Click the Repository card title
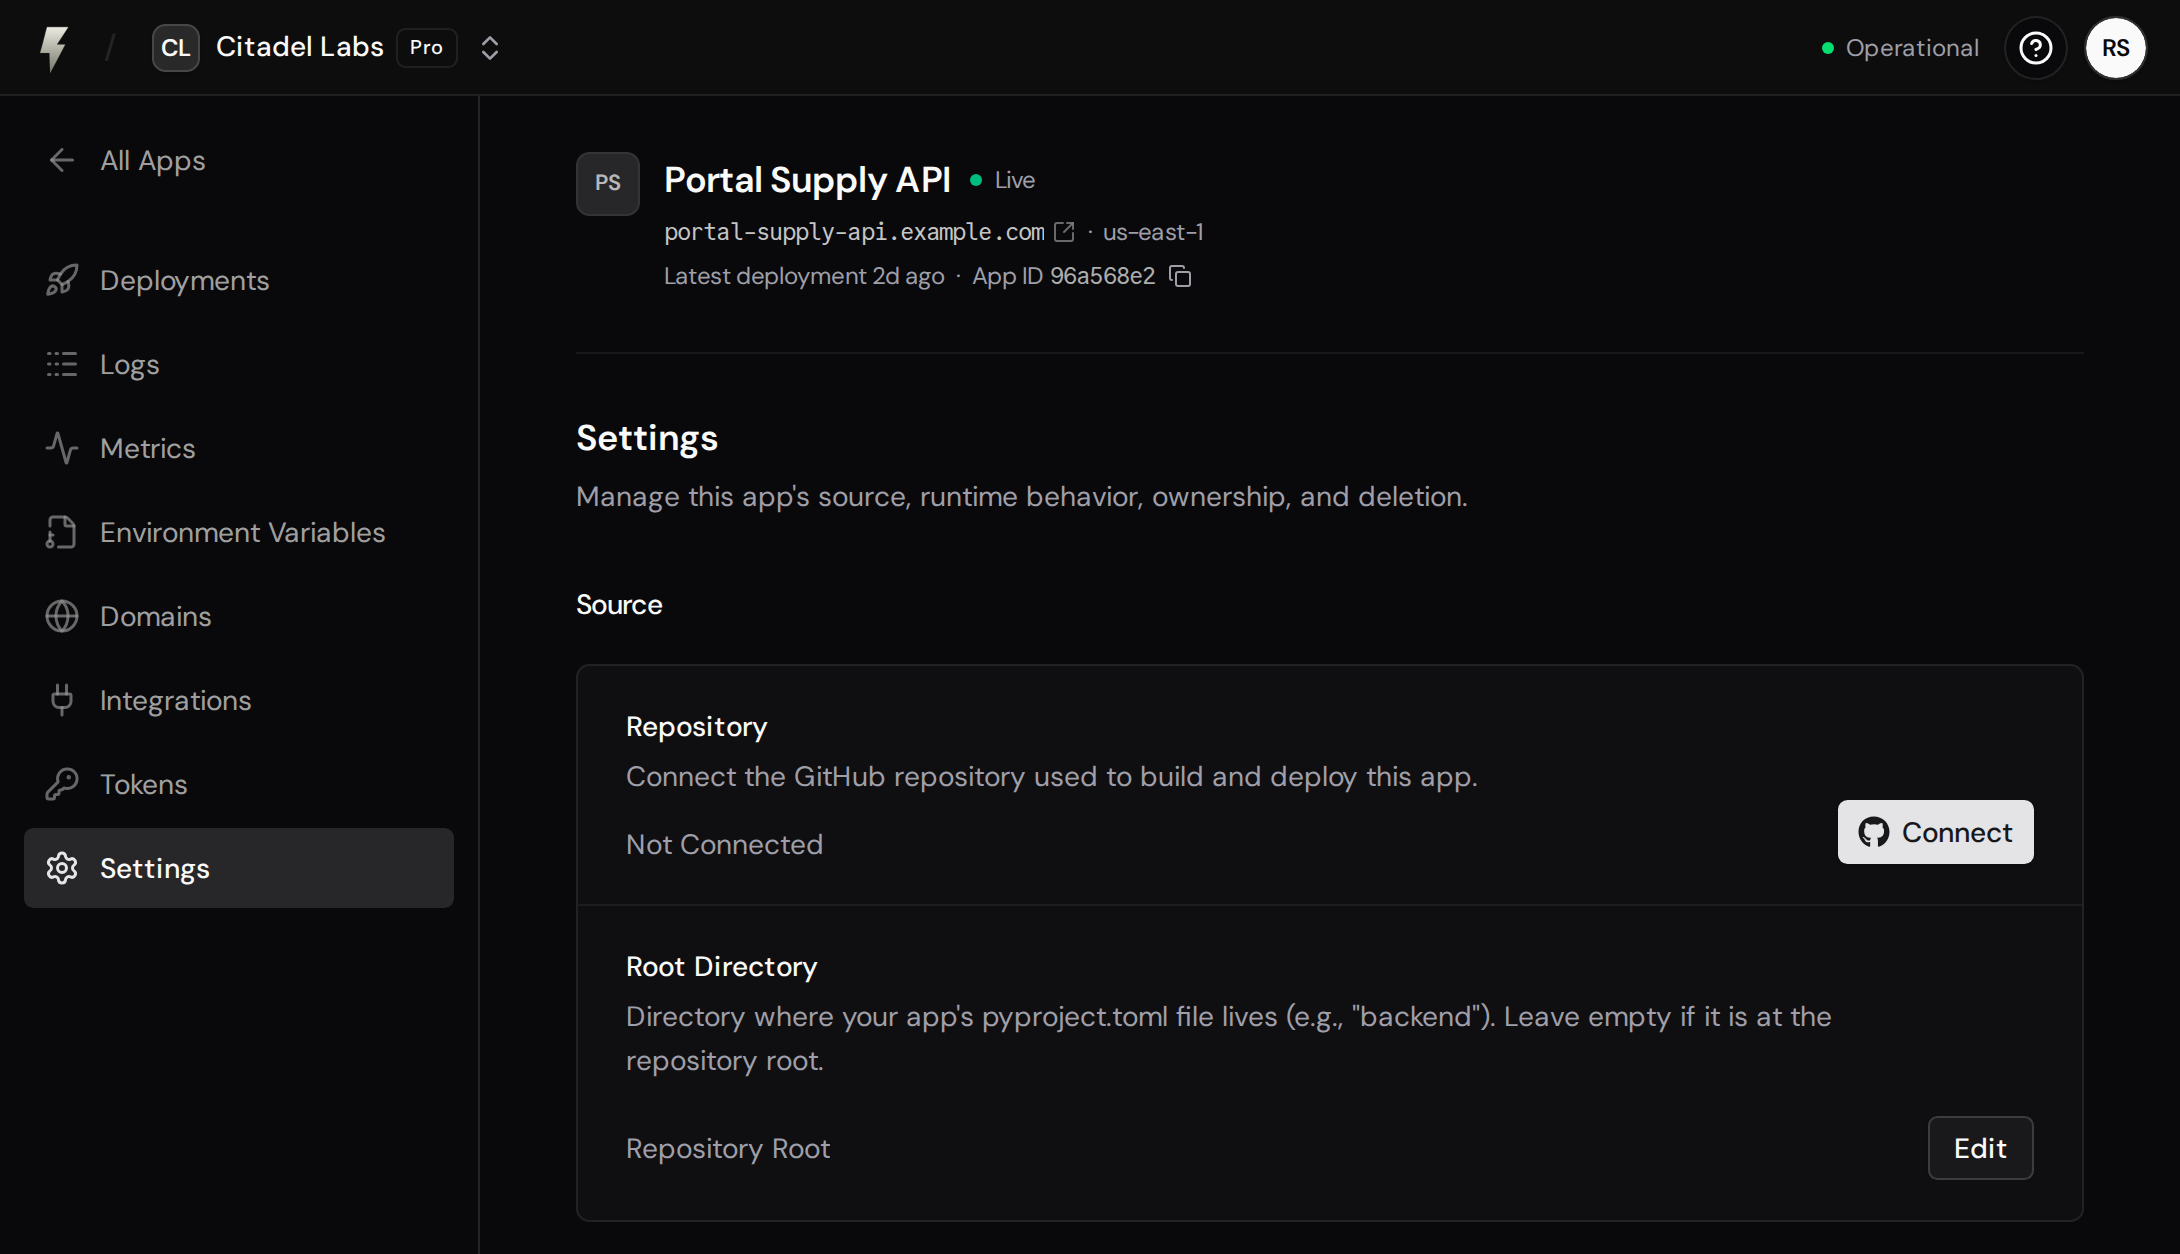 click(x=697, y=727)
